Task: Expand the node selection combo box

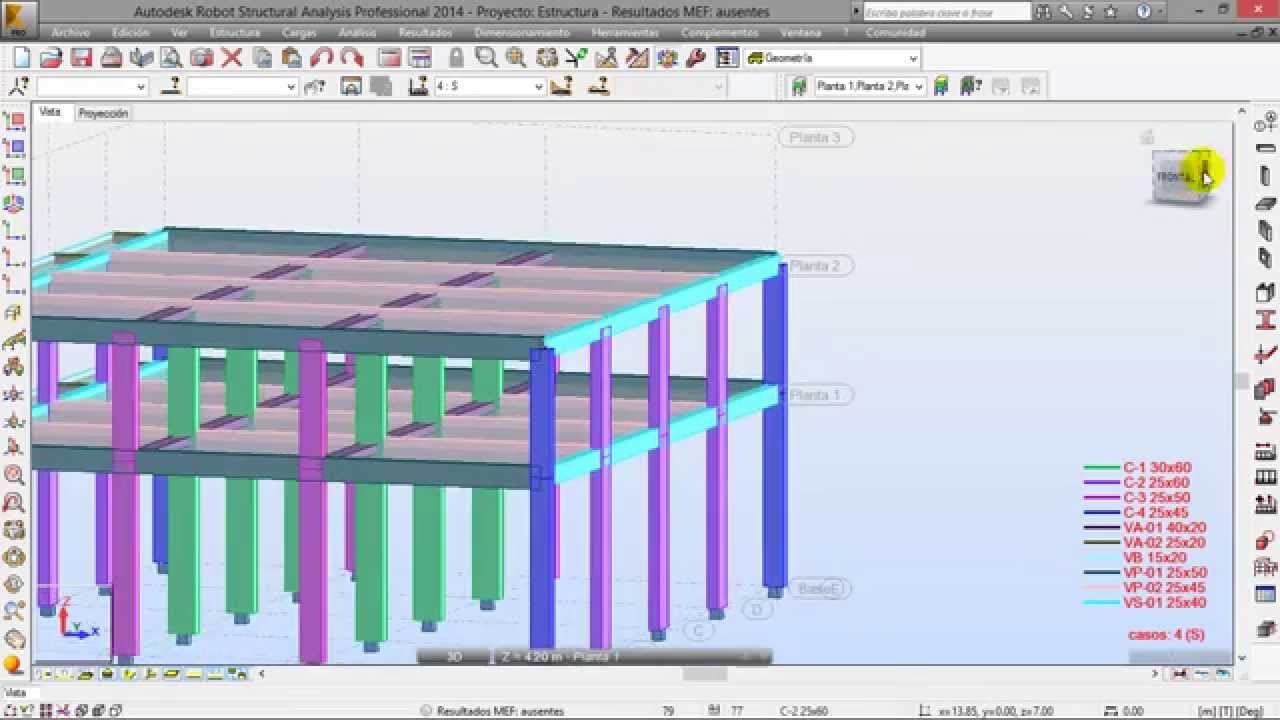Action: tap(141, 87)
